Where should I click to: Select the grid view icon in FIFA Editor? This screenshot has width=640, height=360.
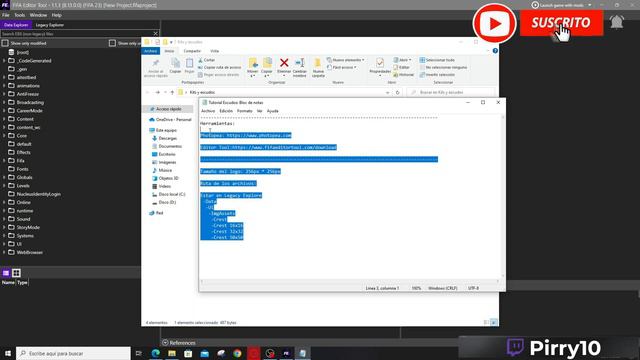pos(16,273)
